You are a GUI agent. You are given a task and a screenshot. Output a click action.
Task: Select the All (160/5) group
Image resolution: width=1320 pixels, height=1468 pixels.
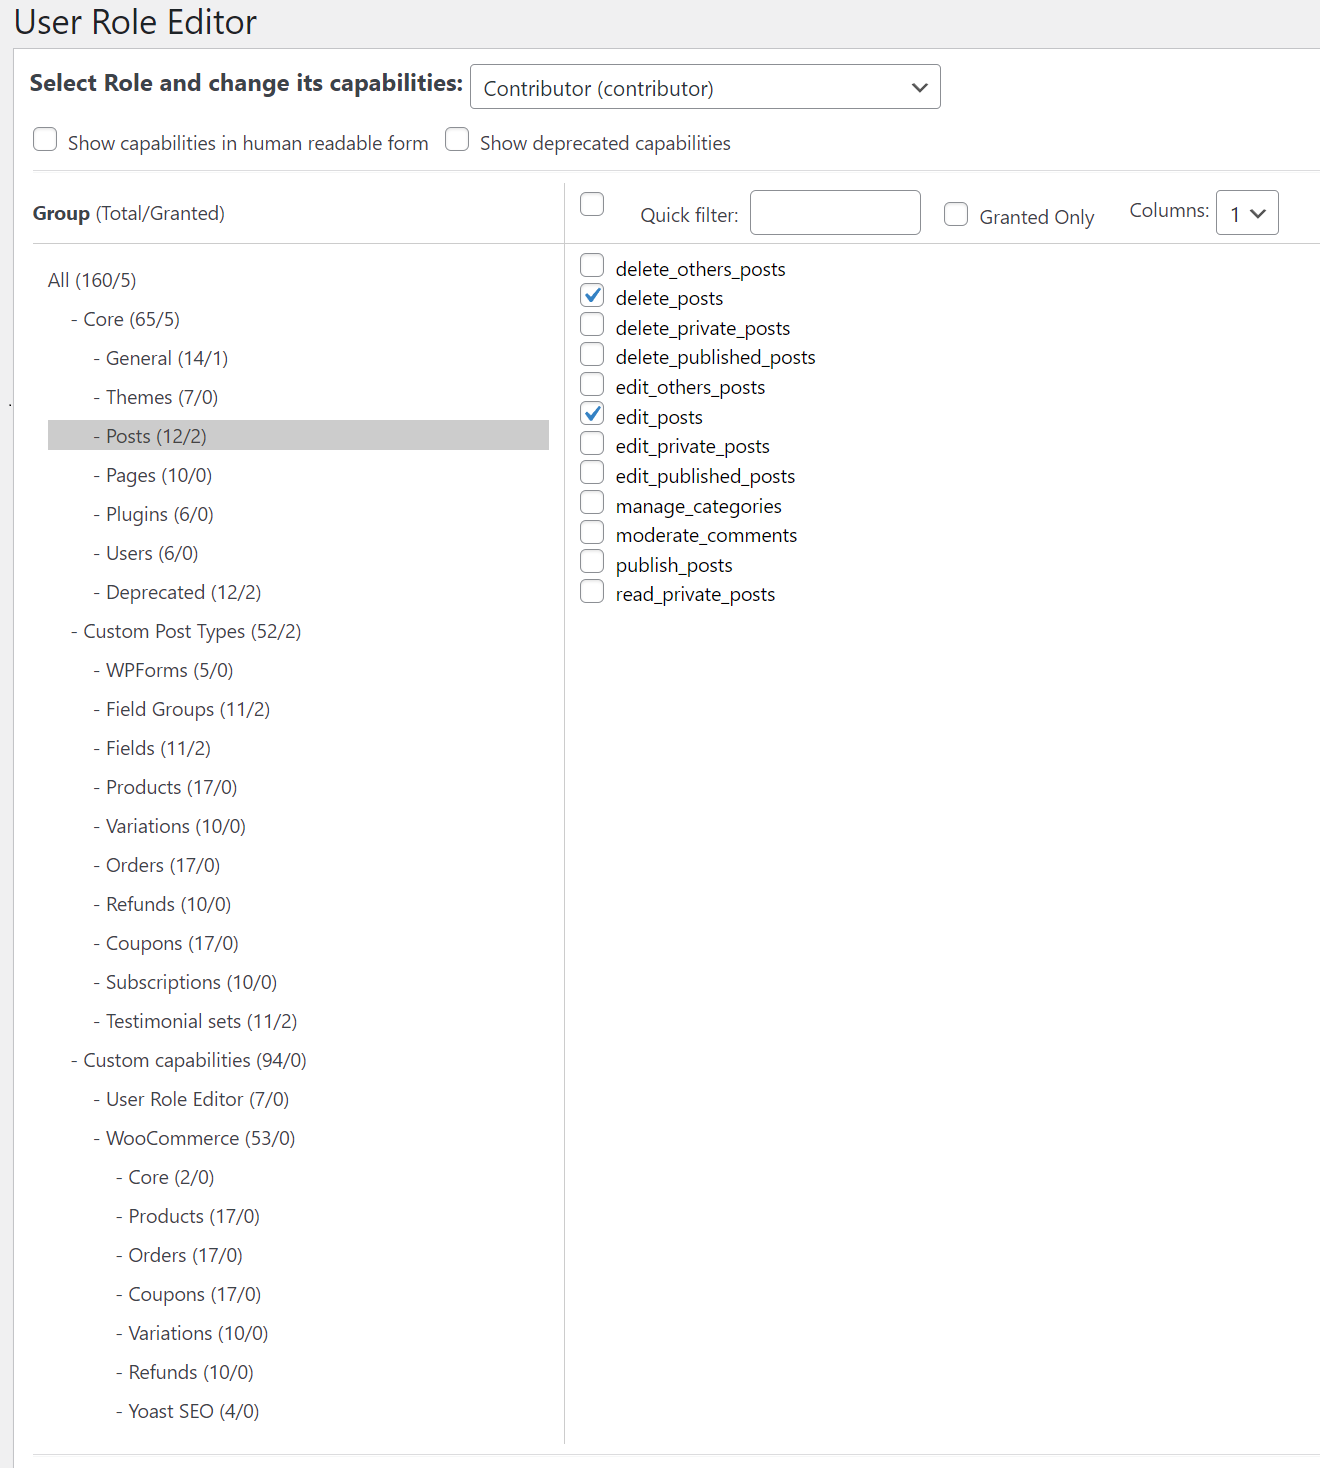pos(92,280)
